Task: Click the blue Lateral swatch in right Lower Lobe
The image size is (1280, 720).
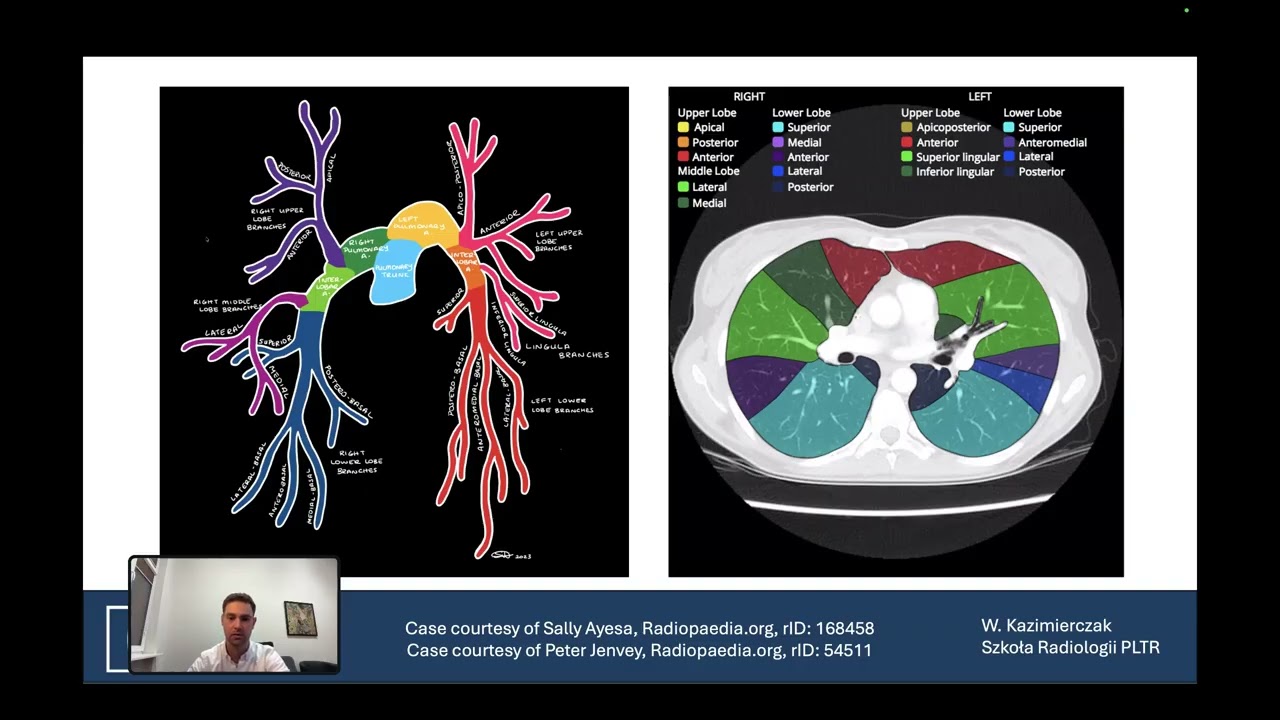Action: (778, 172)
